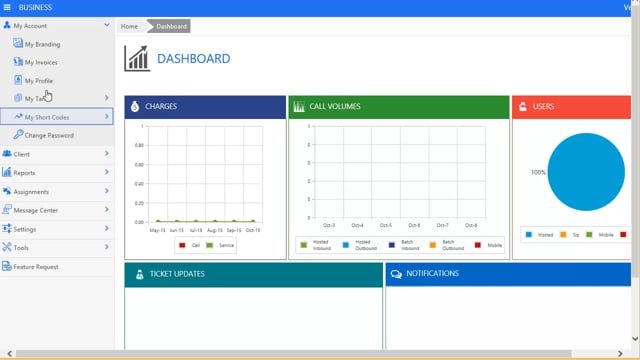Click the Change Password key icon
Viewport: 640px width, 360px height.
click(x=18, y=134)
